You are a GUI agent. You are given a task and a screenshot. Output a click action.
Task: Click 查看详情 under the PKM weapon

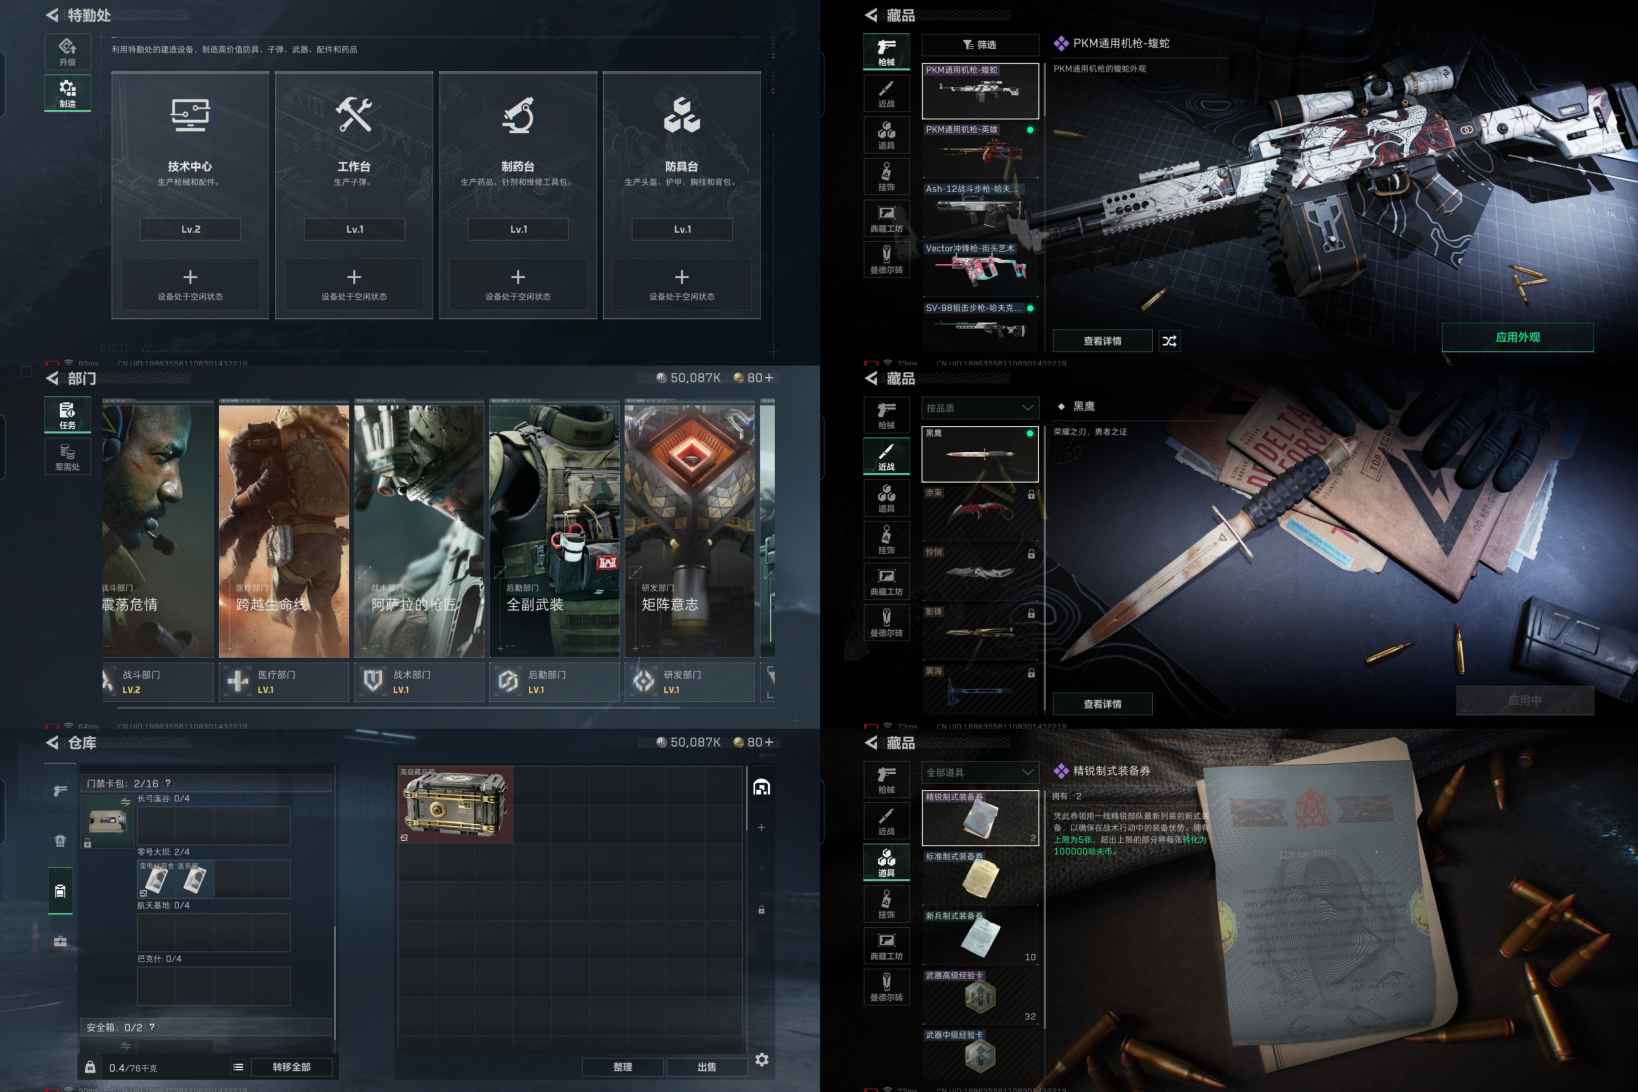(1102, 341)
